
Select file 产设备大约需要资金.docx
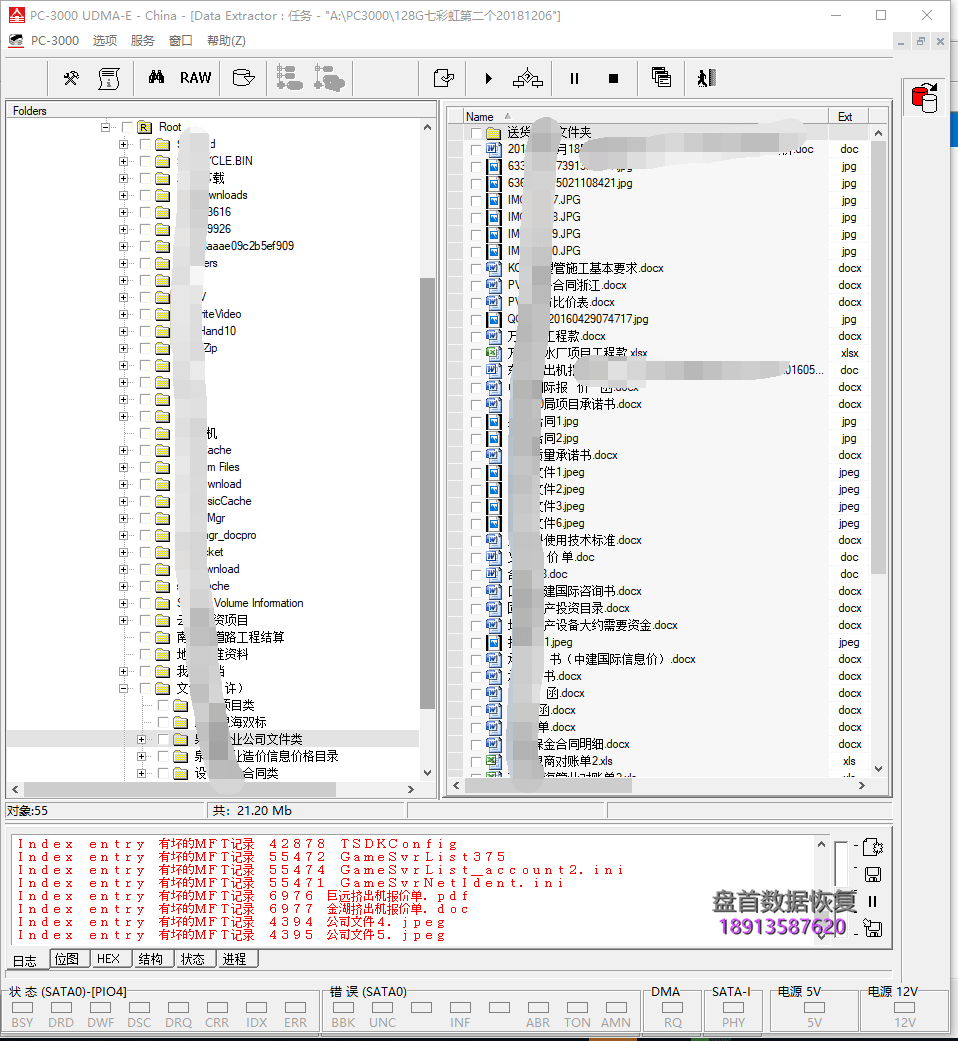pyautogui.click(x=592, y=625)
